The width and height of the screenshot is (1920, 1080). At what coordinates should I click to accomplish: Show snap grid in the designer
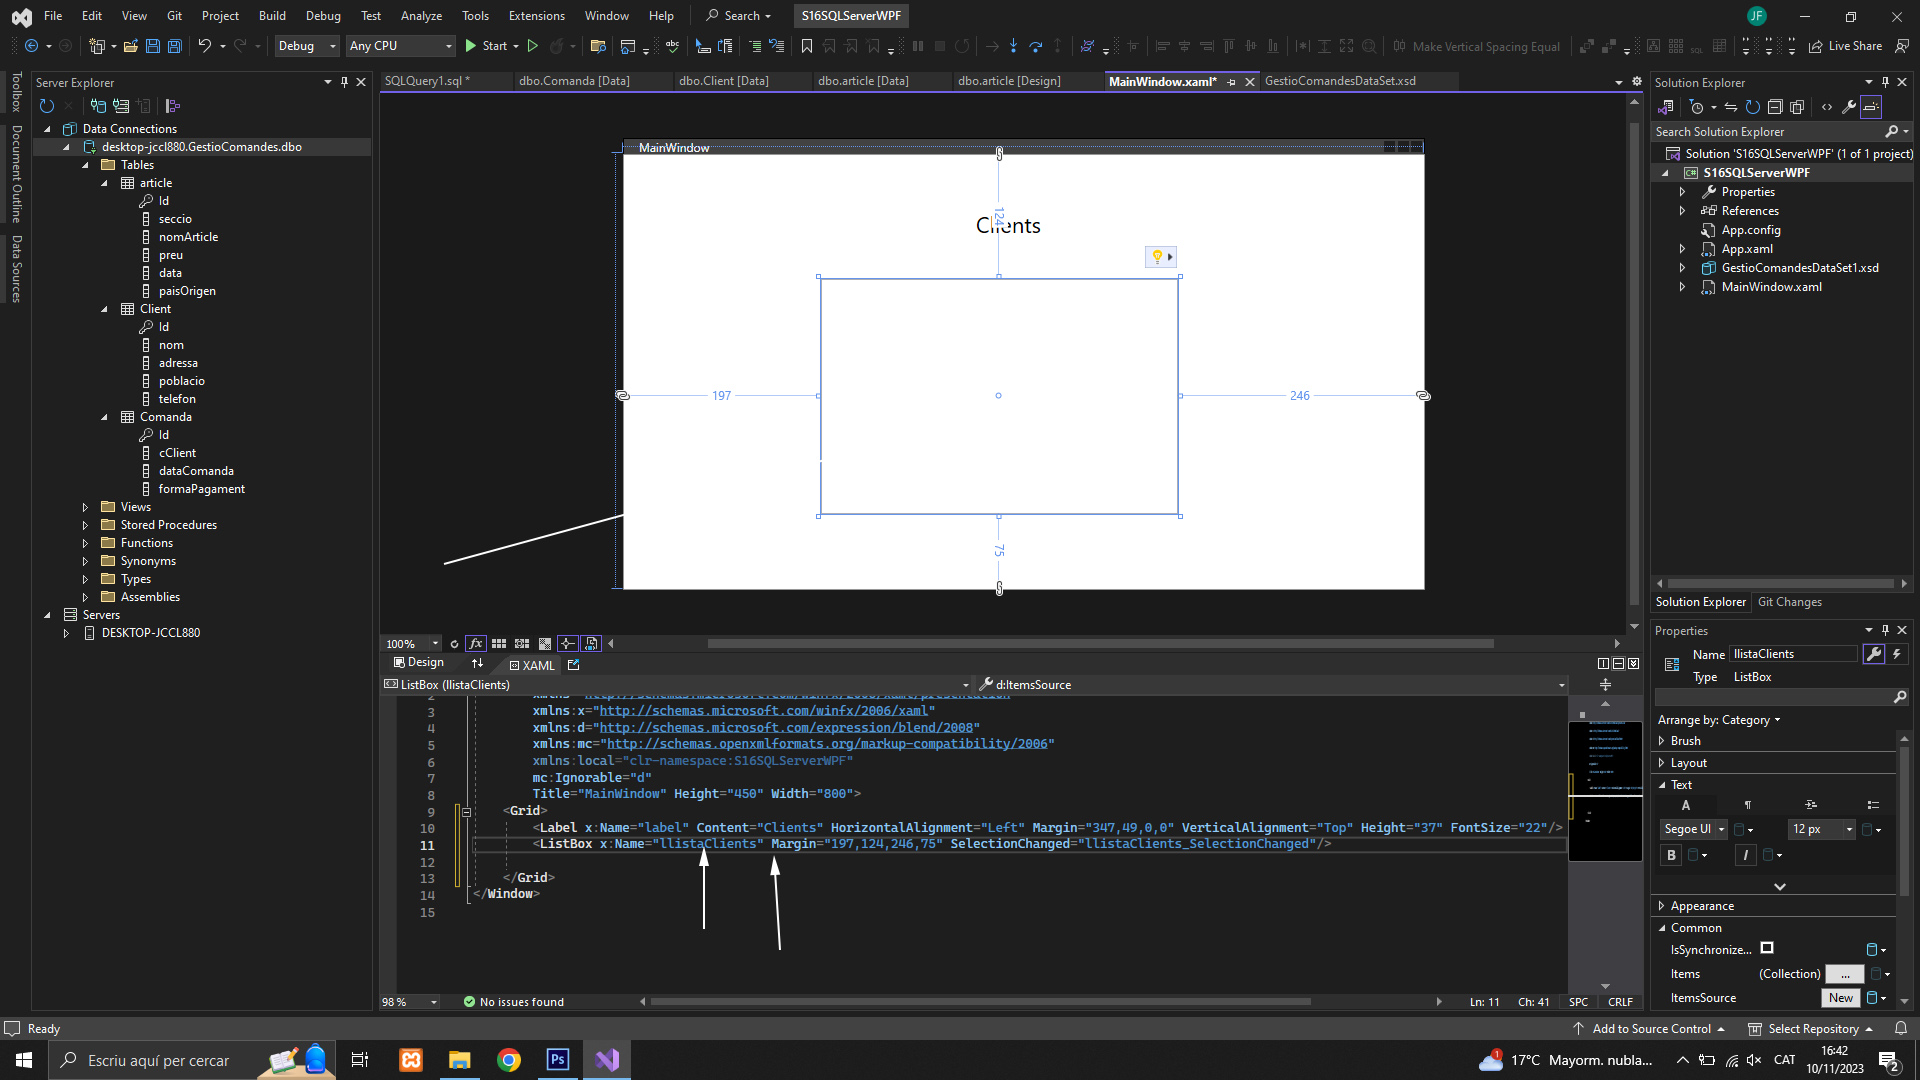[x=499, y=644]
